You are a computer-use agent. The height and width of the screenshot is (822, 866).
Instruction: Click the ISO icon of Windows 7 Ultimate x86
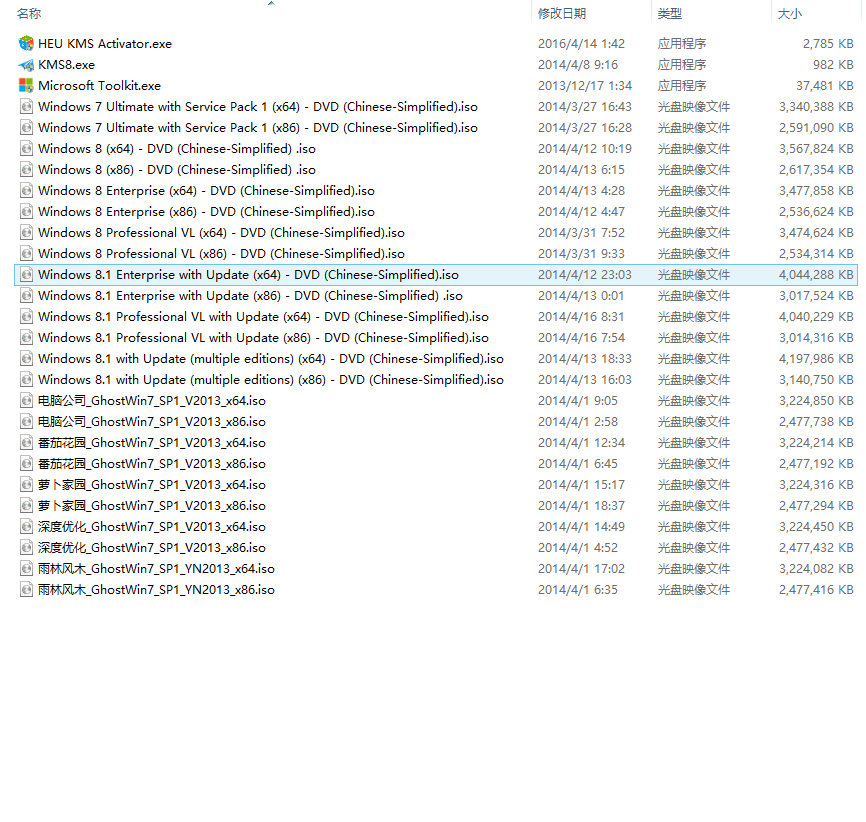tap(26, 128)
